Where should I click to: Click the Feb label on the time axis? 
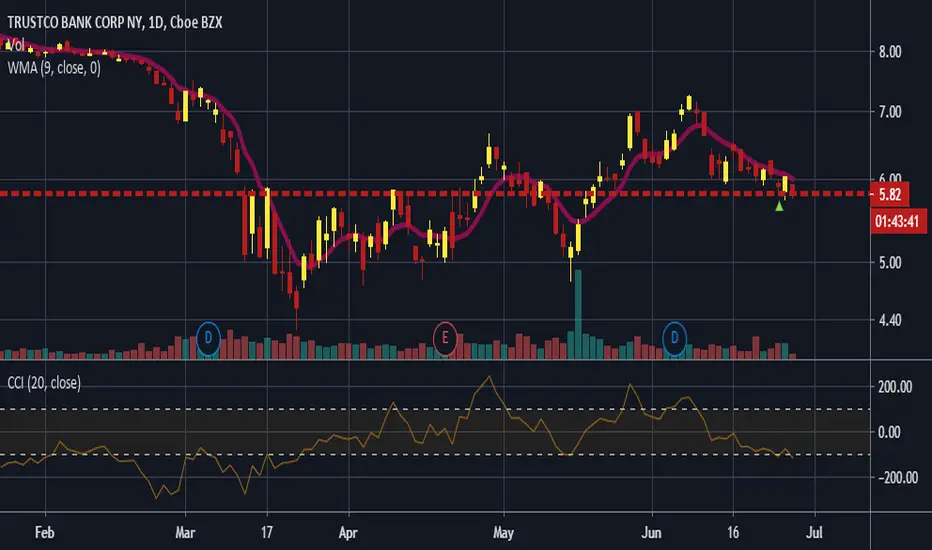pos(45,532)
